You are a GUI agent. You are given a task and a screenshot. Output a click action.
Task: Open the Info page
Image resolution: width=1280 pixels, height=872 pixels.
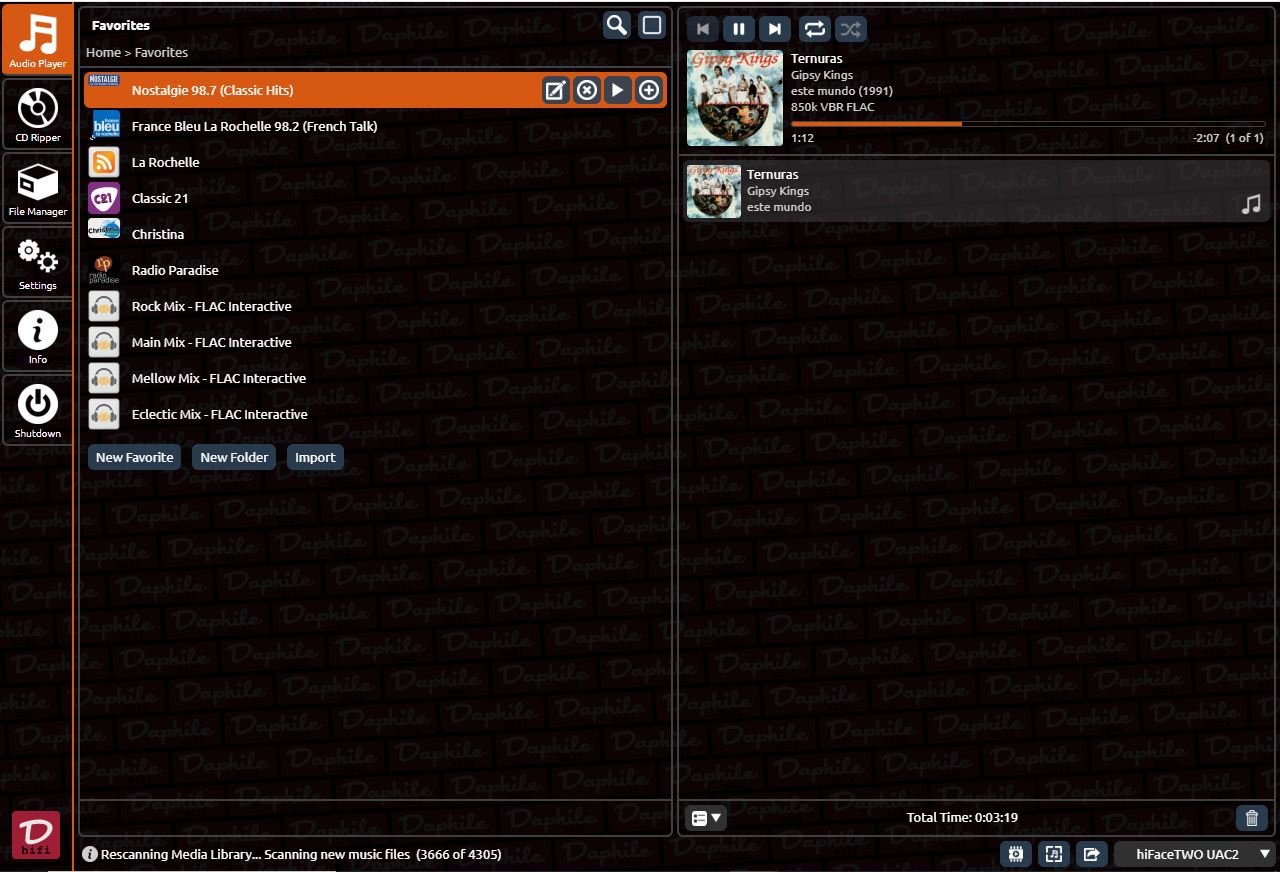click(x=37, y=336)
